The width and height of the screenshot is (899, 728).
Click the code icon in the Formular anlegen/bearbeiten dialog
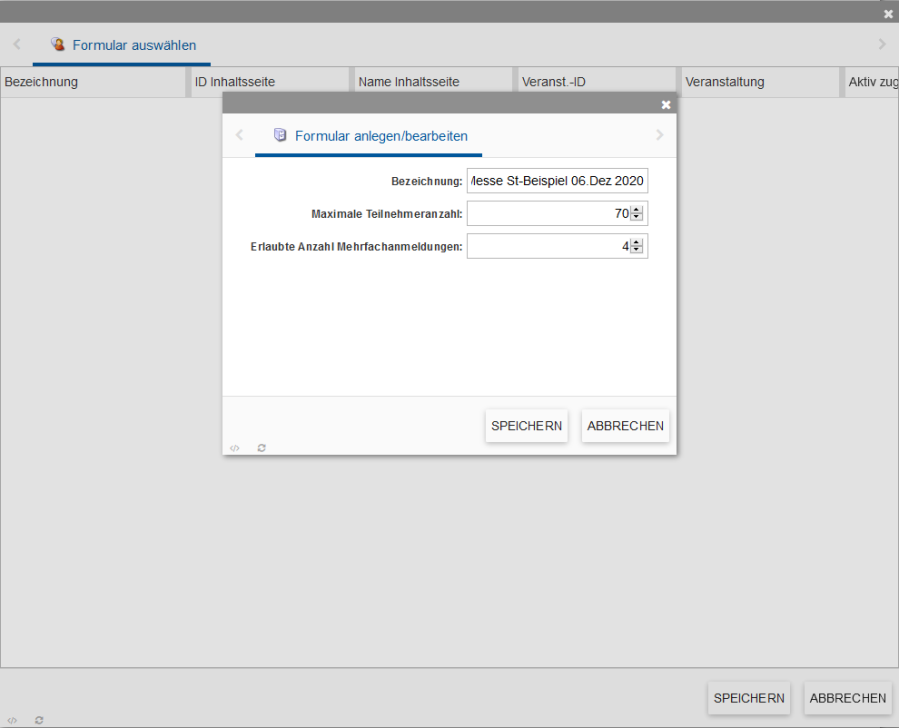coord(234,448)
